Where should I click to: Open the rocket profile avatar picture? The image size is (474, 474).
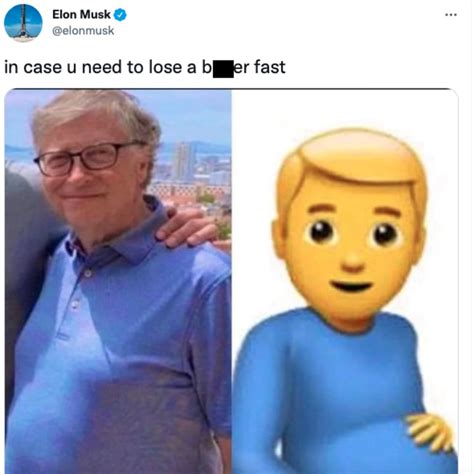[23, 23]
